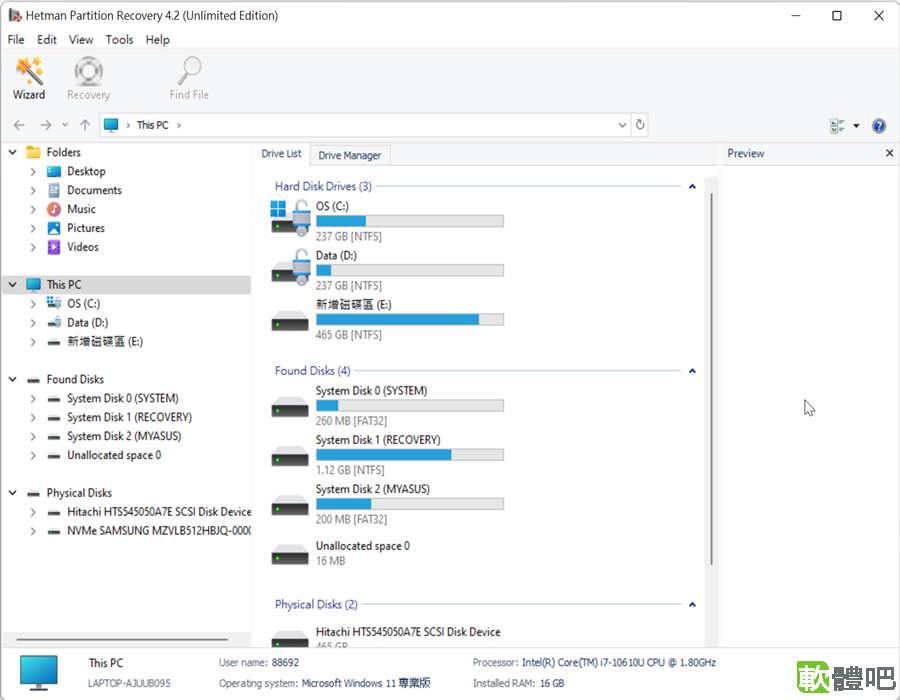900x700 pixels.
Task: Open the address bar history dropdown
Action: 622,125
